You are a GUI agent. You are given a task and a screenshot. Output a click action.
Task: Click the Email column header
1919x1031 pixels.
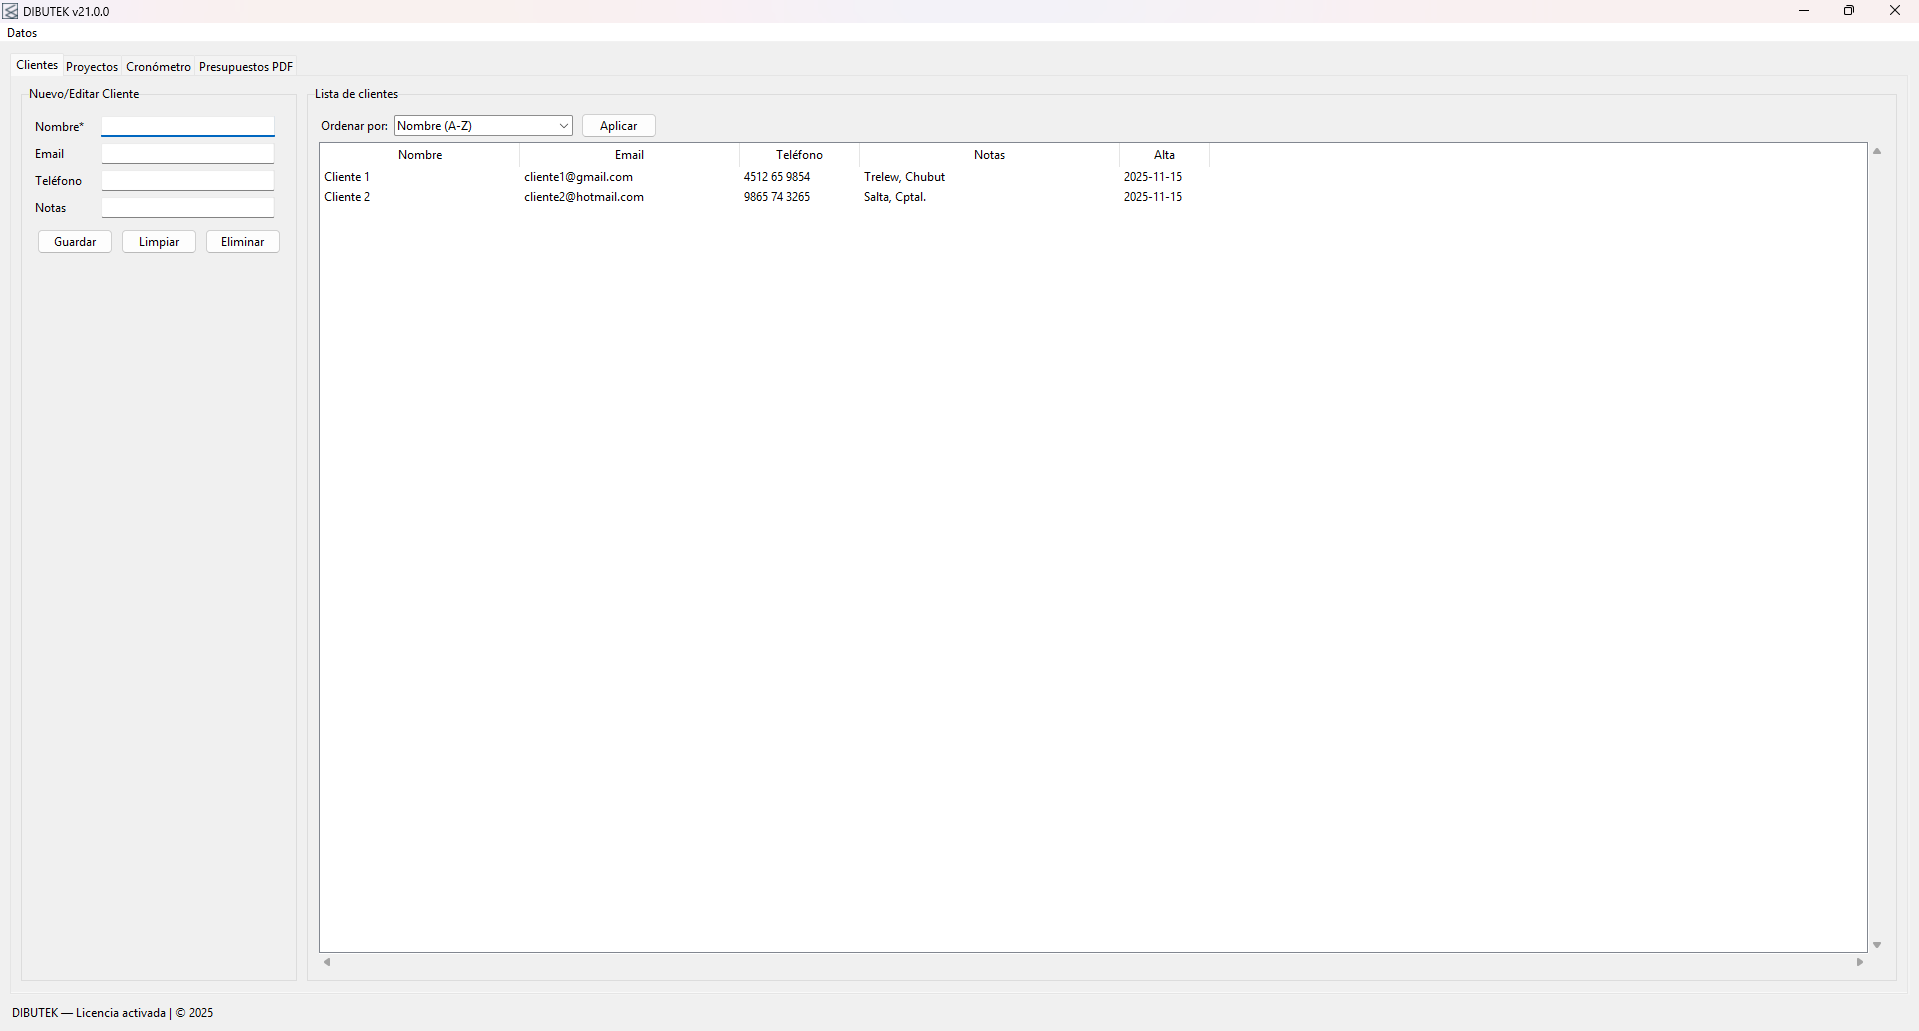coord(629,155)
